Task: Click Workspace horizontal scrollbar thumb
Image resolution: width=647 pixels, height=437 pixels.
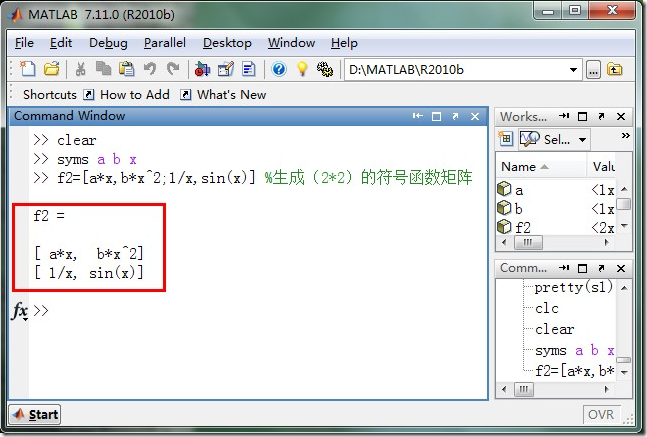Action: [x=528, y=243]
